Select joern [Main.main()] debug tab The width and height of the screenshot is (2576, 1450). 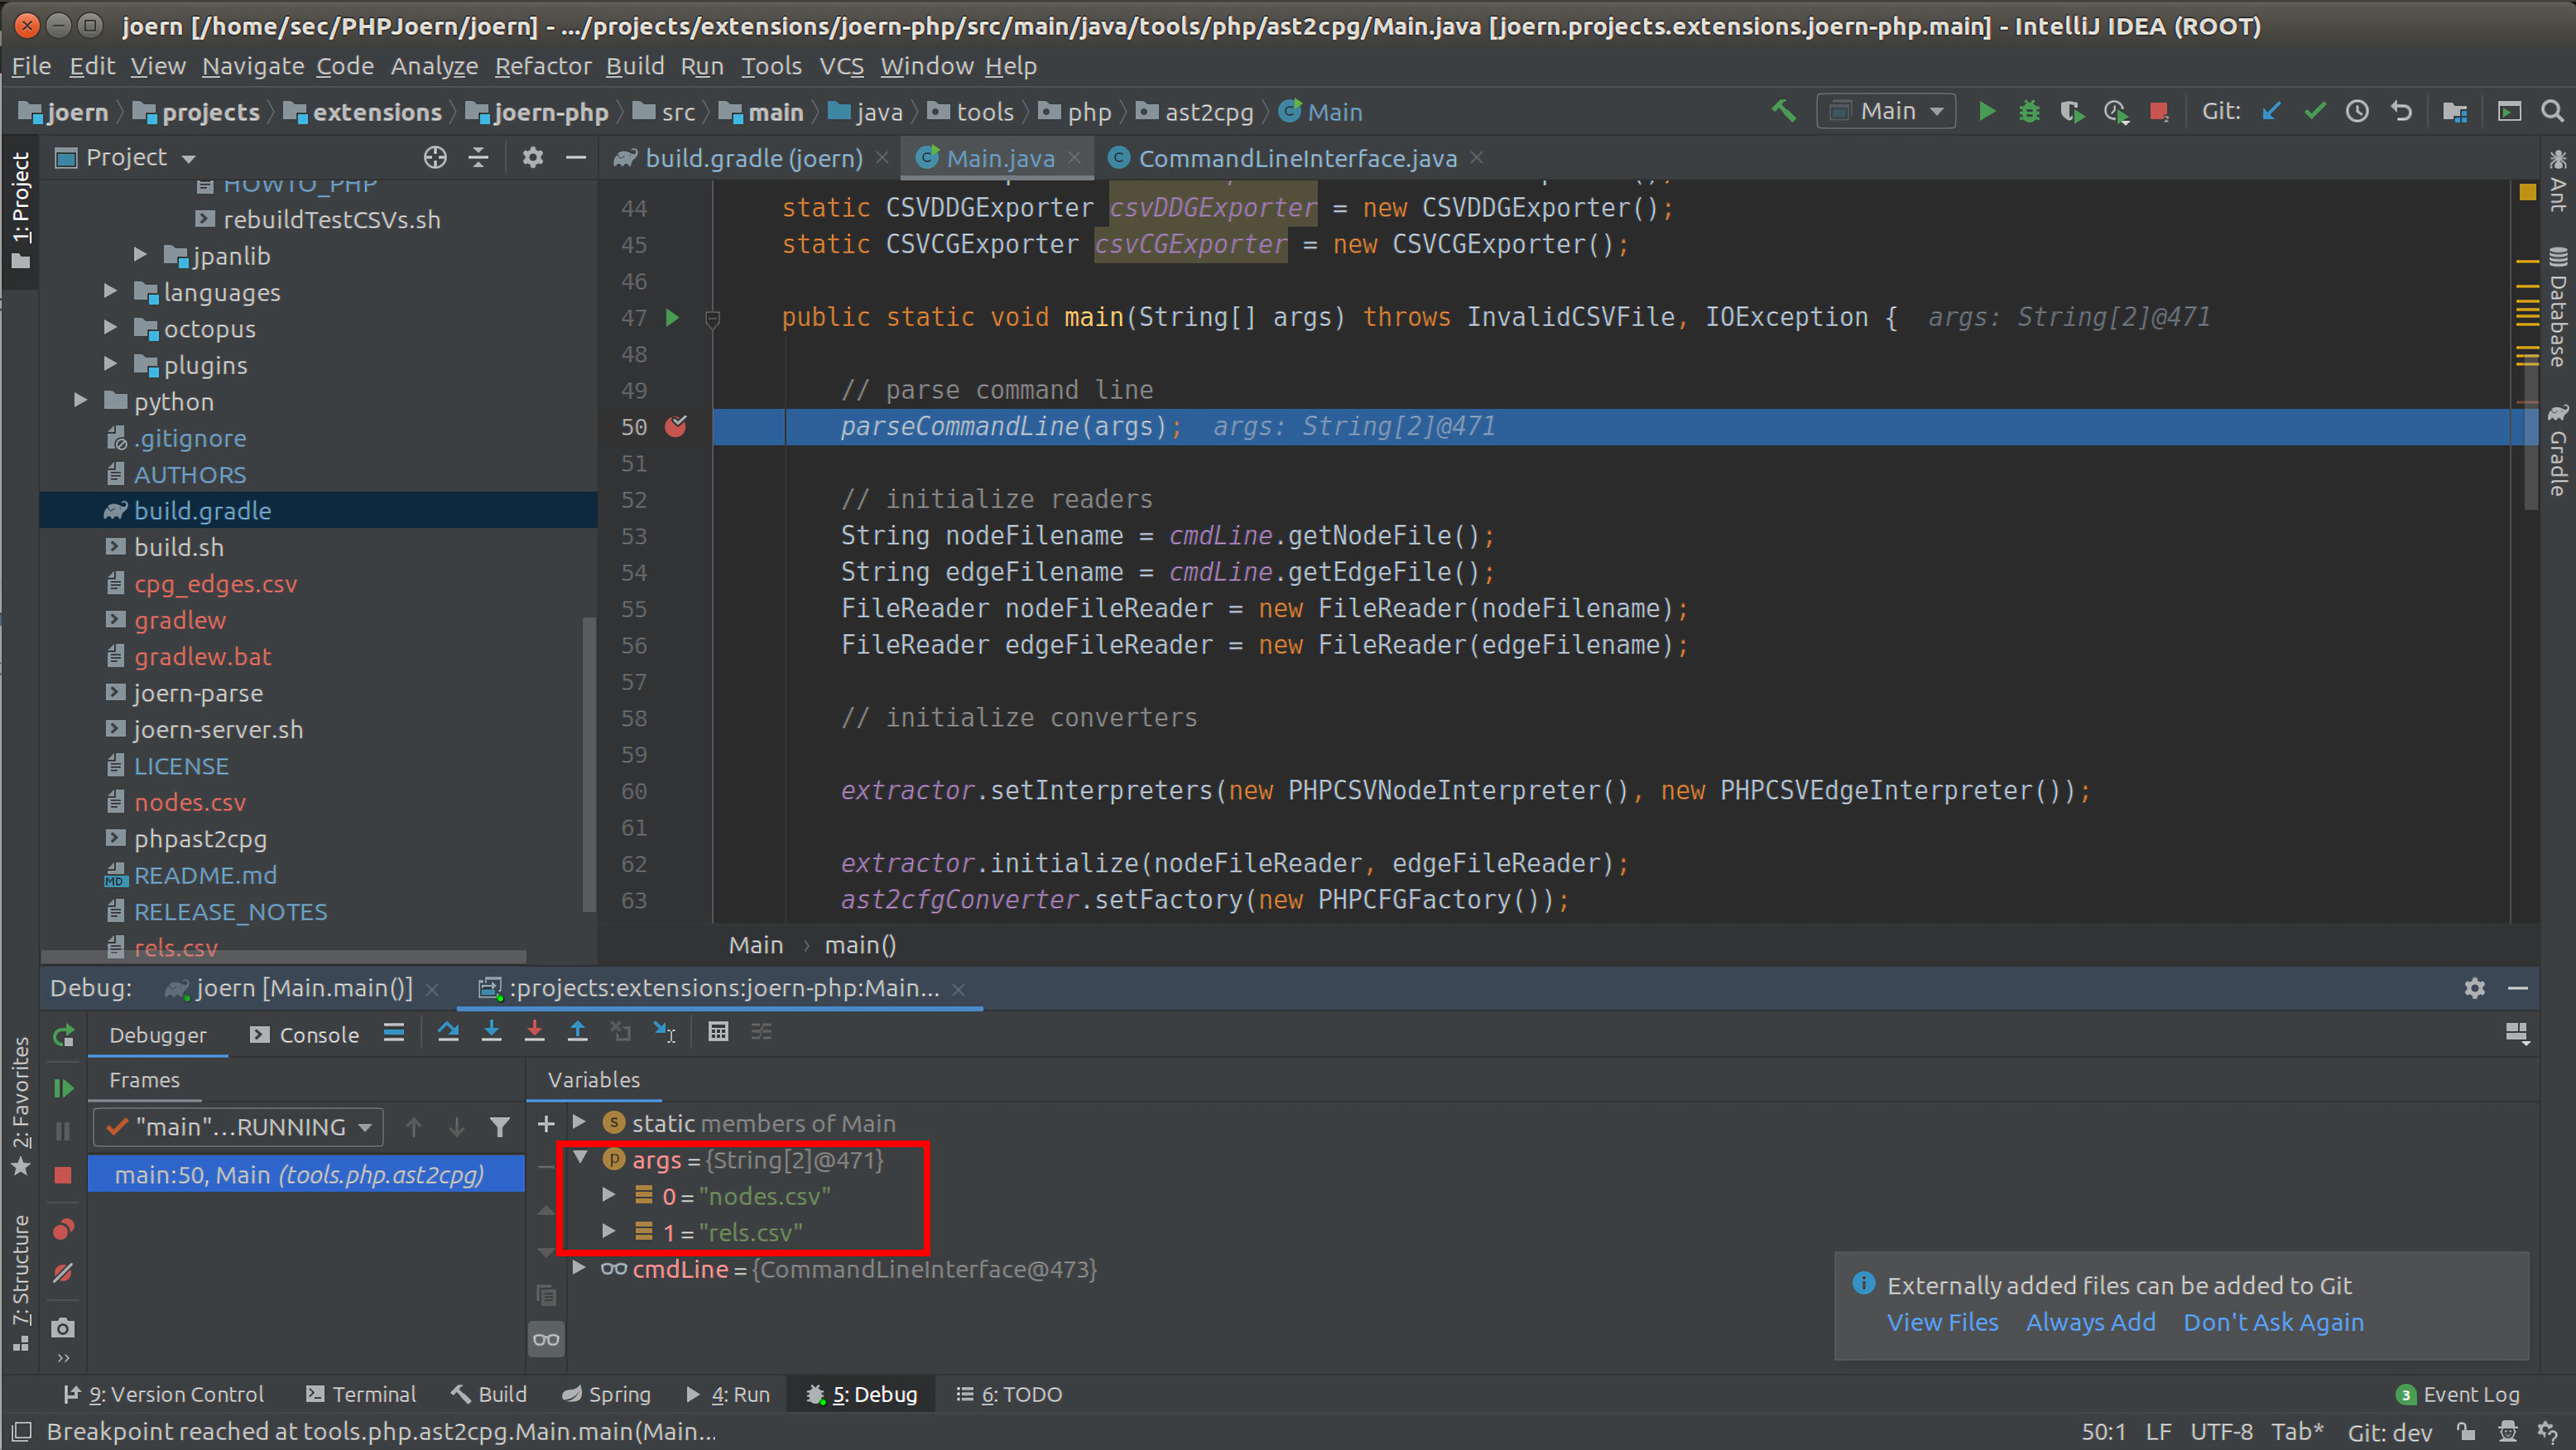(x=302, y=988)
